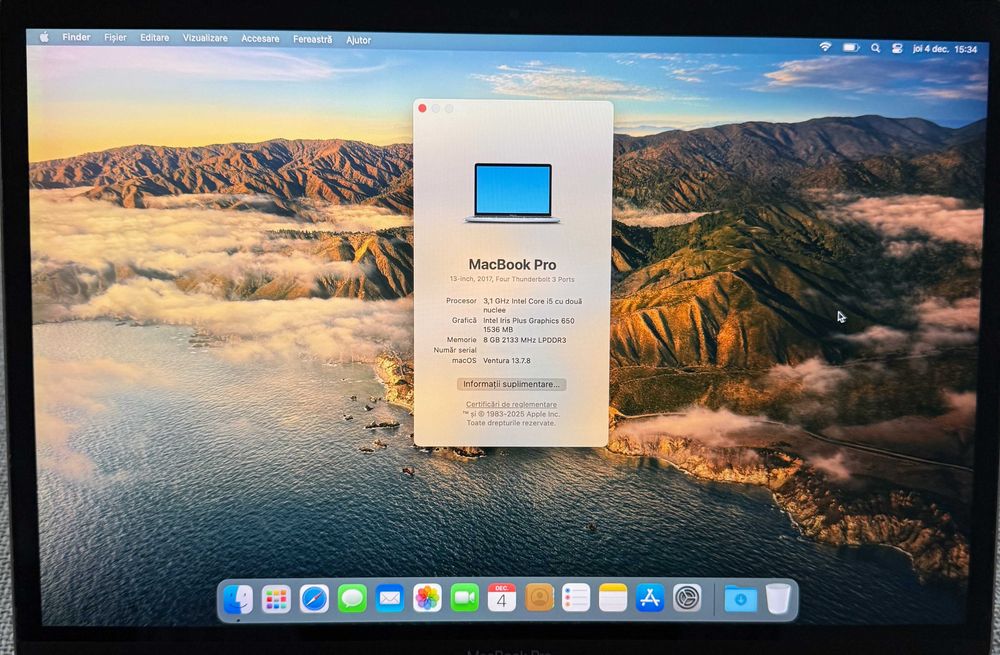Click the Wi-Fi status icon

click(825, 47)
